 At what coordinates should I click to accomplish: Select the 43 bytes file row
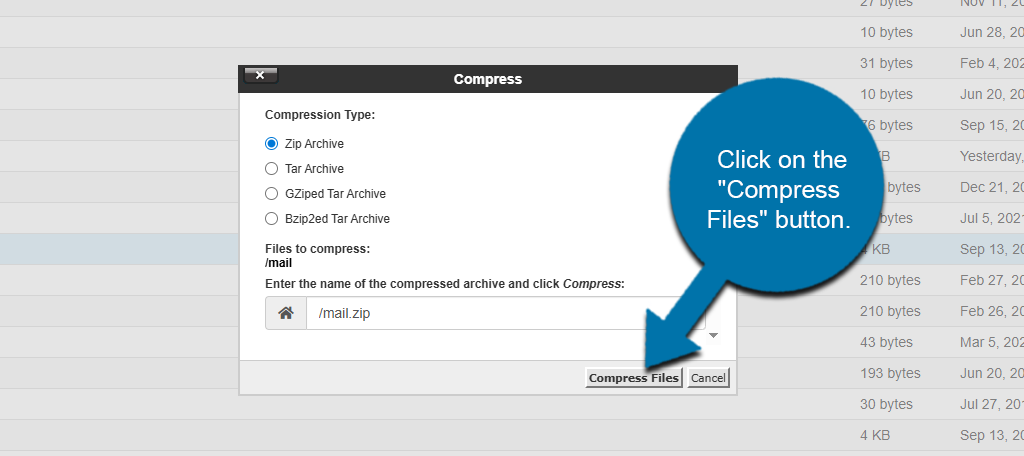click(886, 342)
